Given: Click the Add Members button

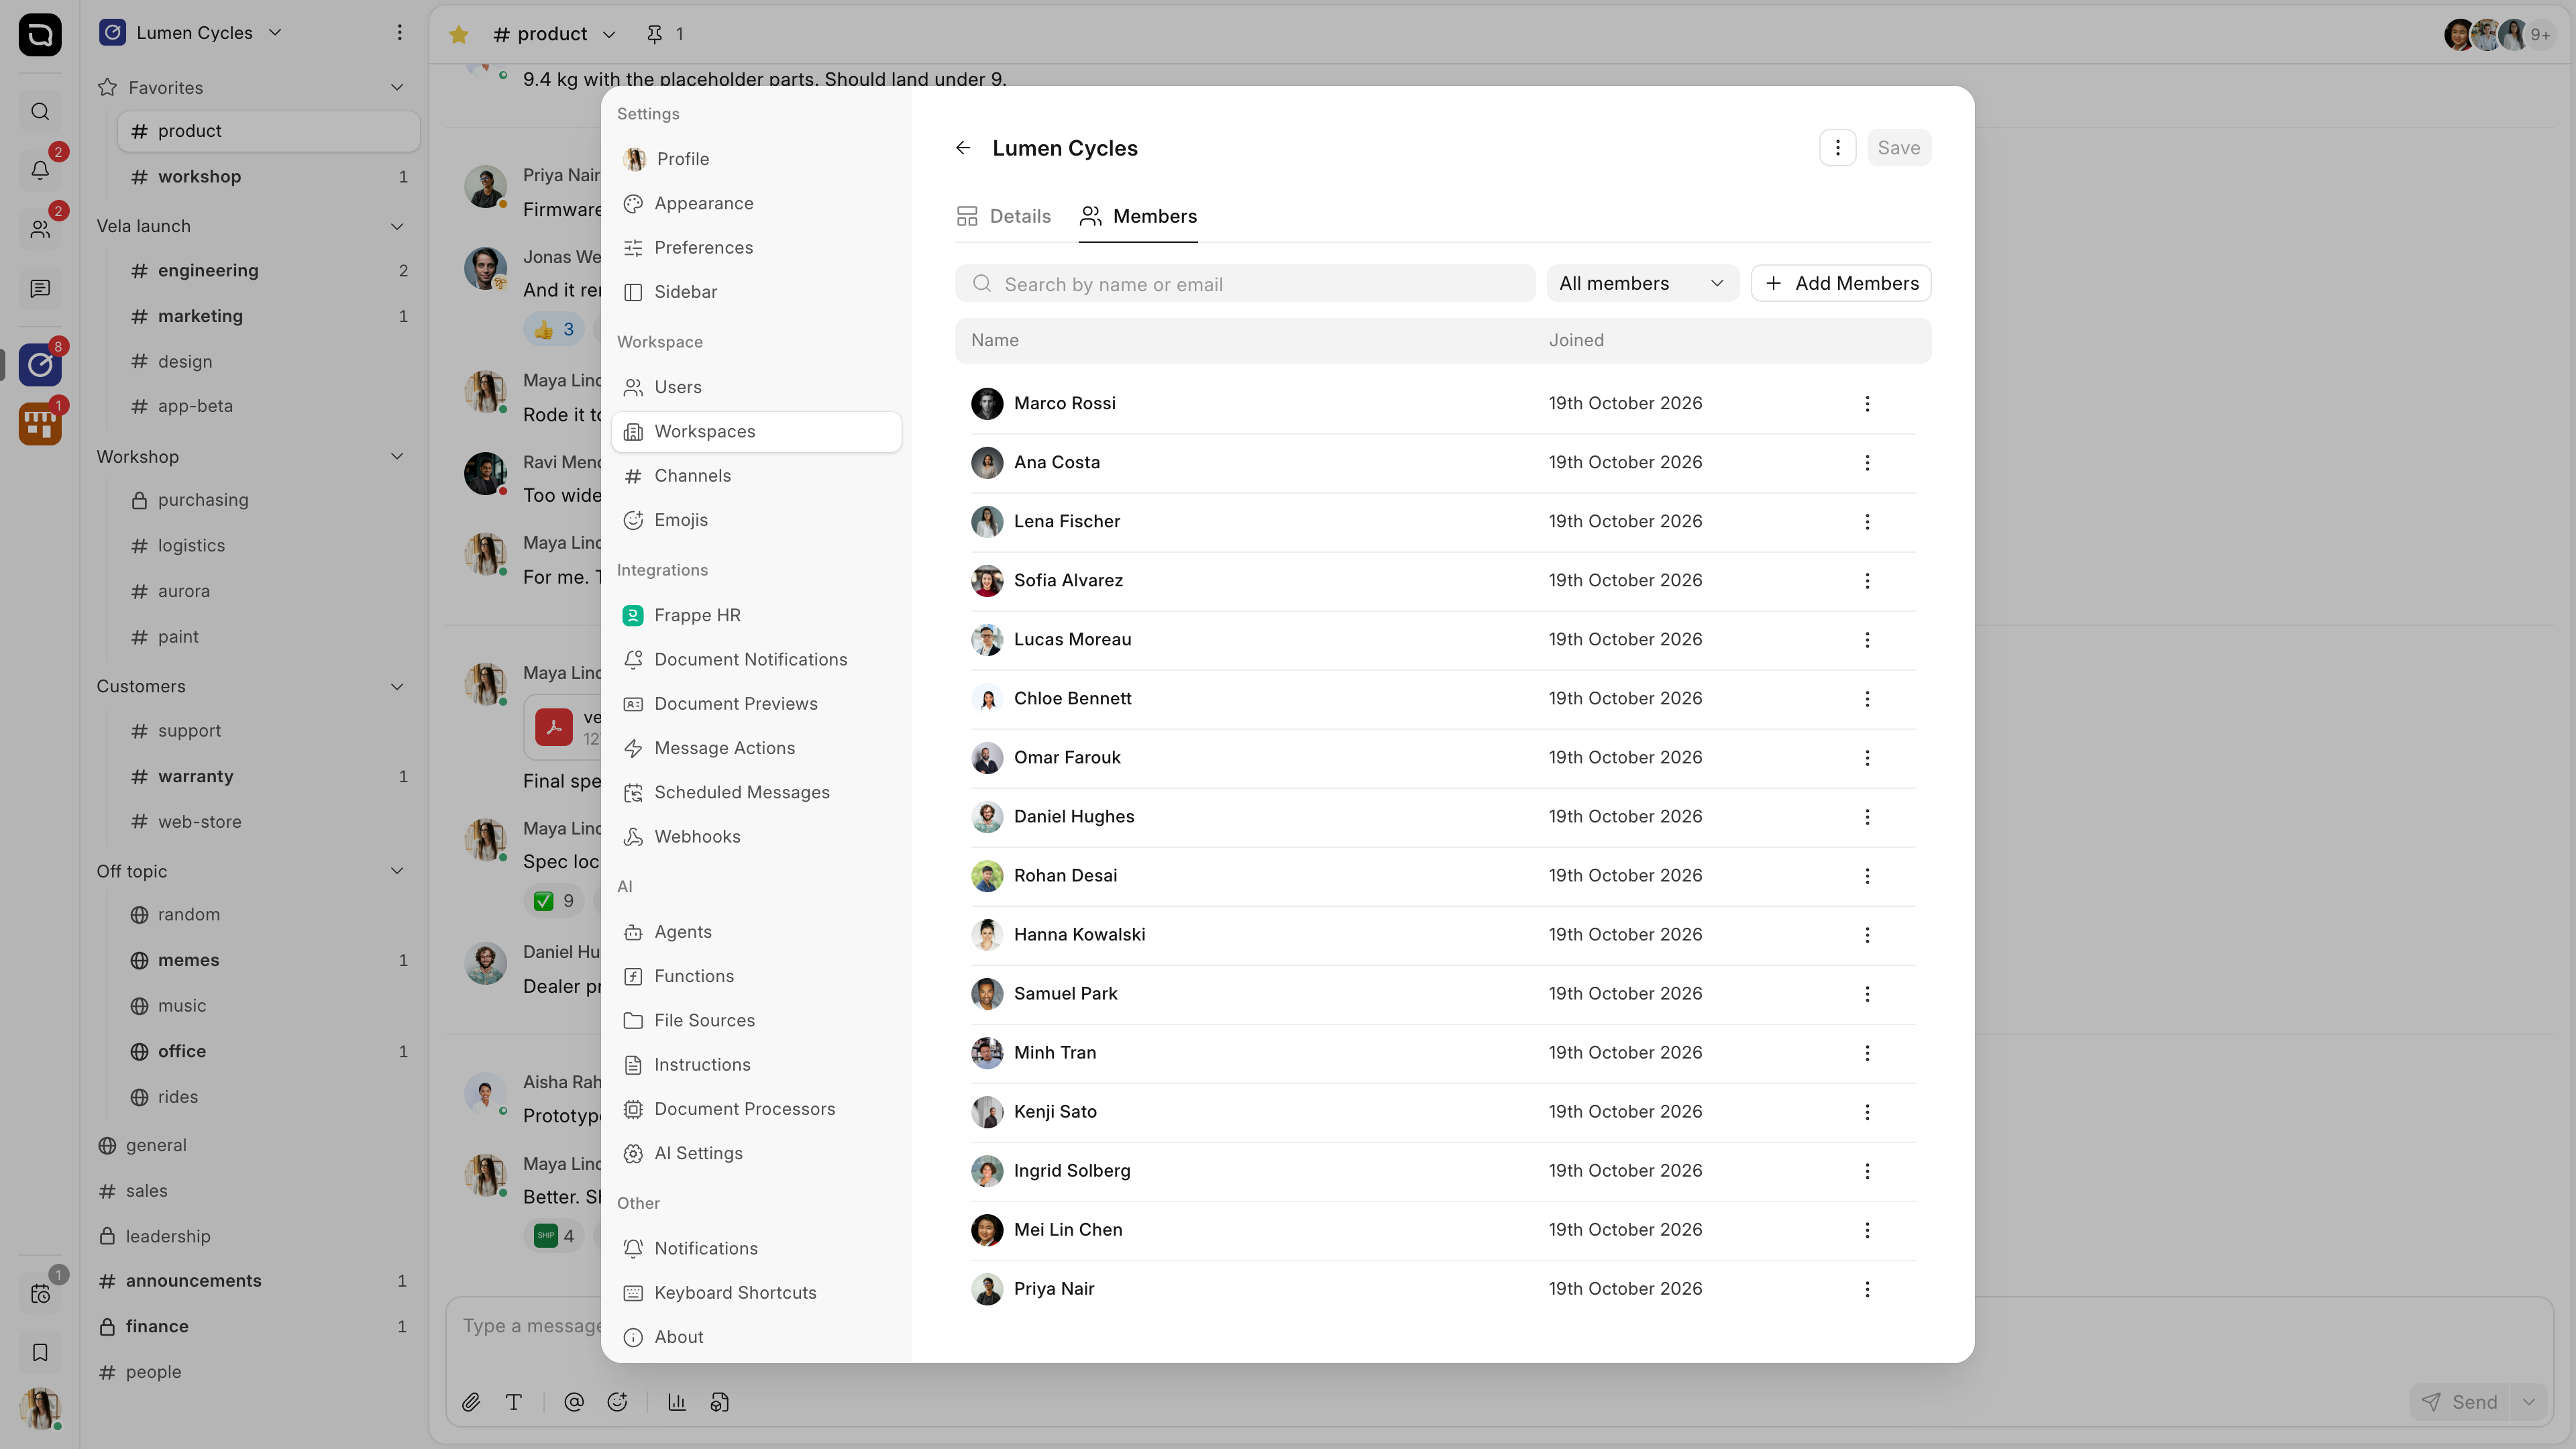Looking at the screenshot, I should pyautogui.click(x=1840, y=284).
